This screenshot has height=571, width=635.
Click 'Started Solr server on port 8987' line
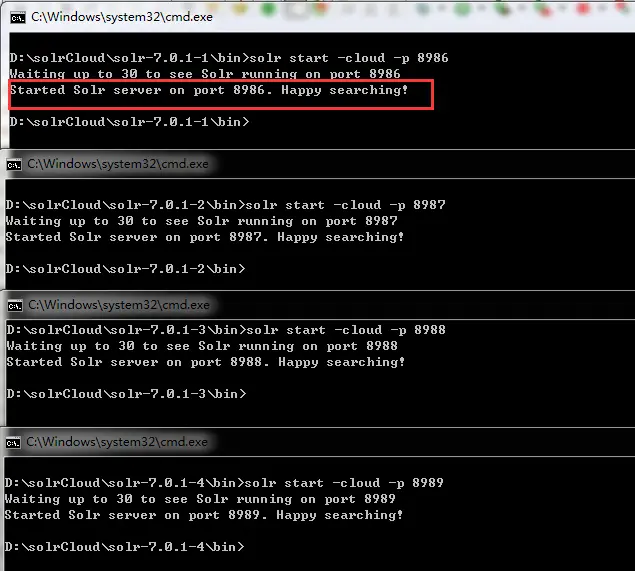click(205, 237)
